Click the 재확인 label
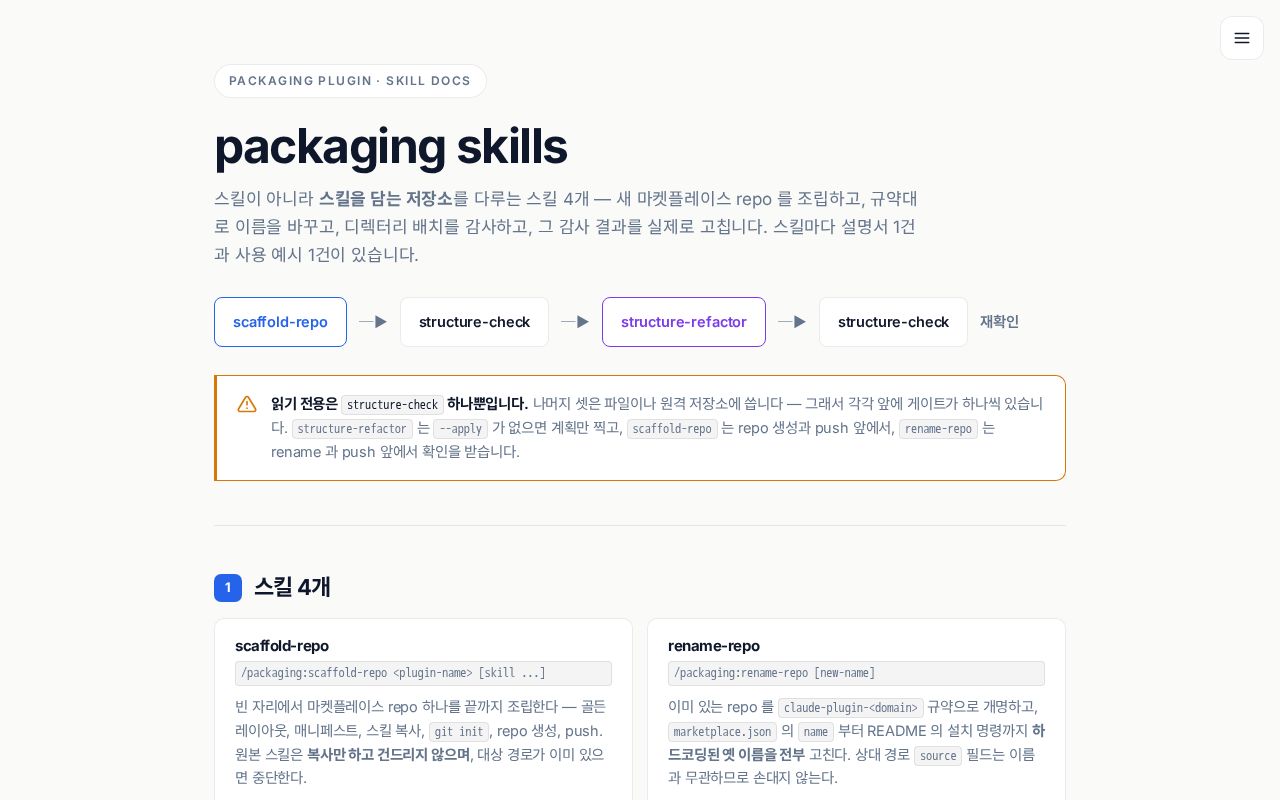This screenshot has width=1280, height=800. click(999, 322)
